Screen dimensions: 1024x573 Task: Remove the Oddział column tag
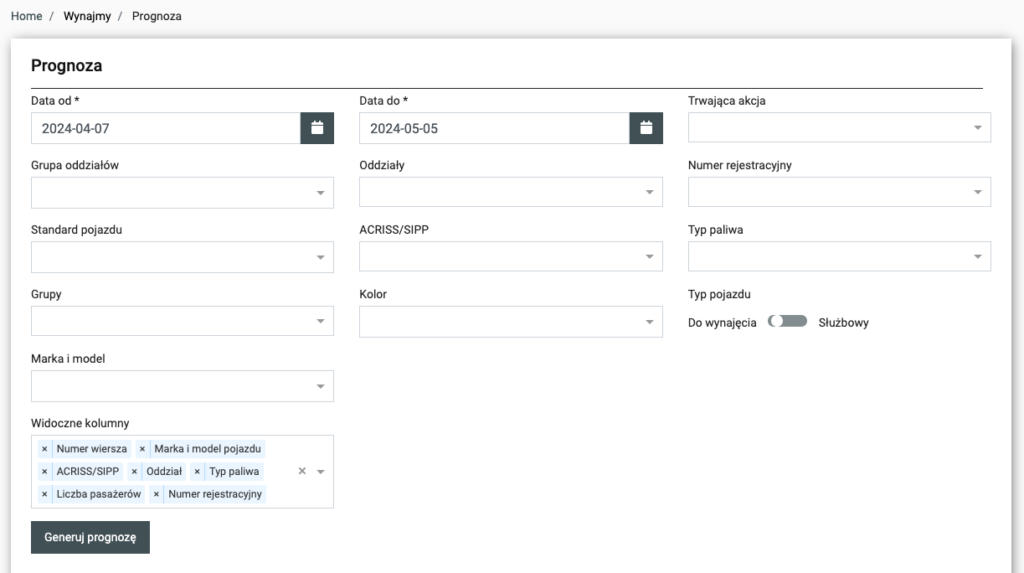[x=134, y=472]
